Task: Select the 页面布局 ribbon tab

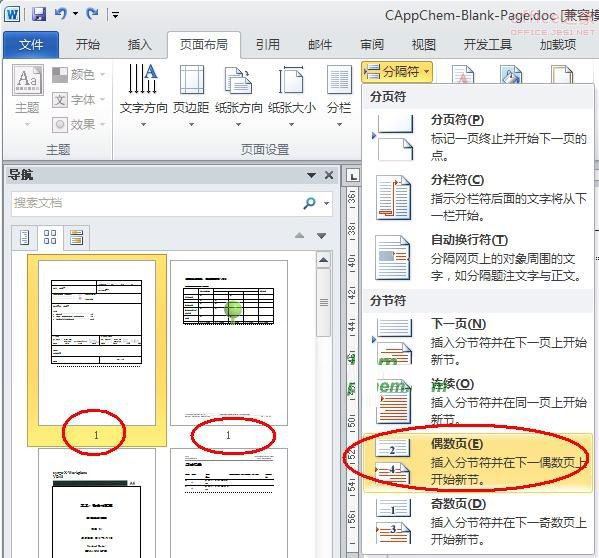Action: (x=204, y=45)
